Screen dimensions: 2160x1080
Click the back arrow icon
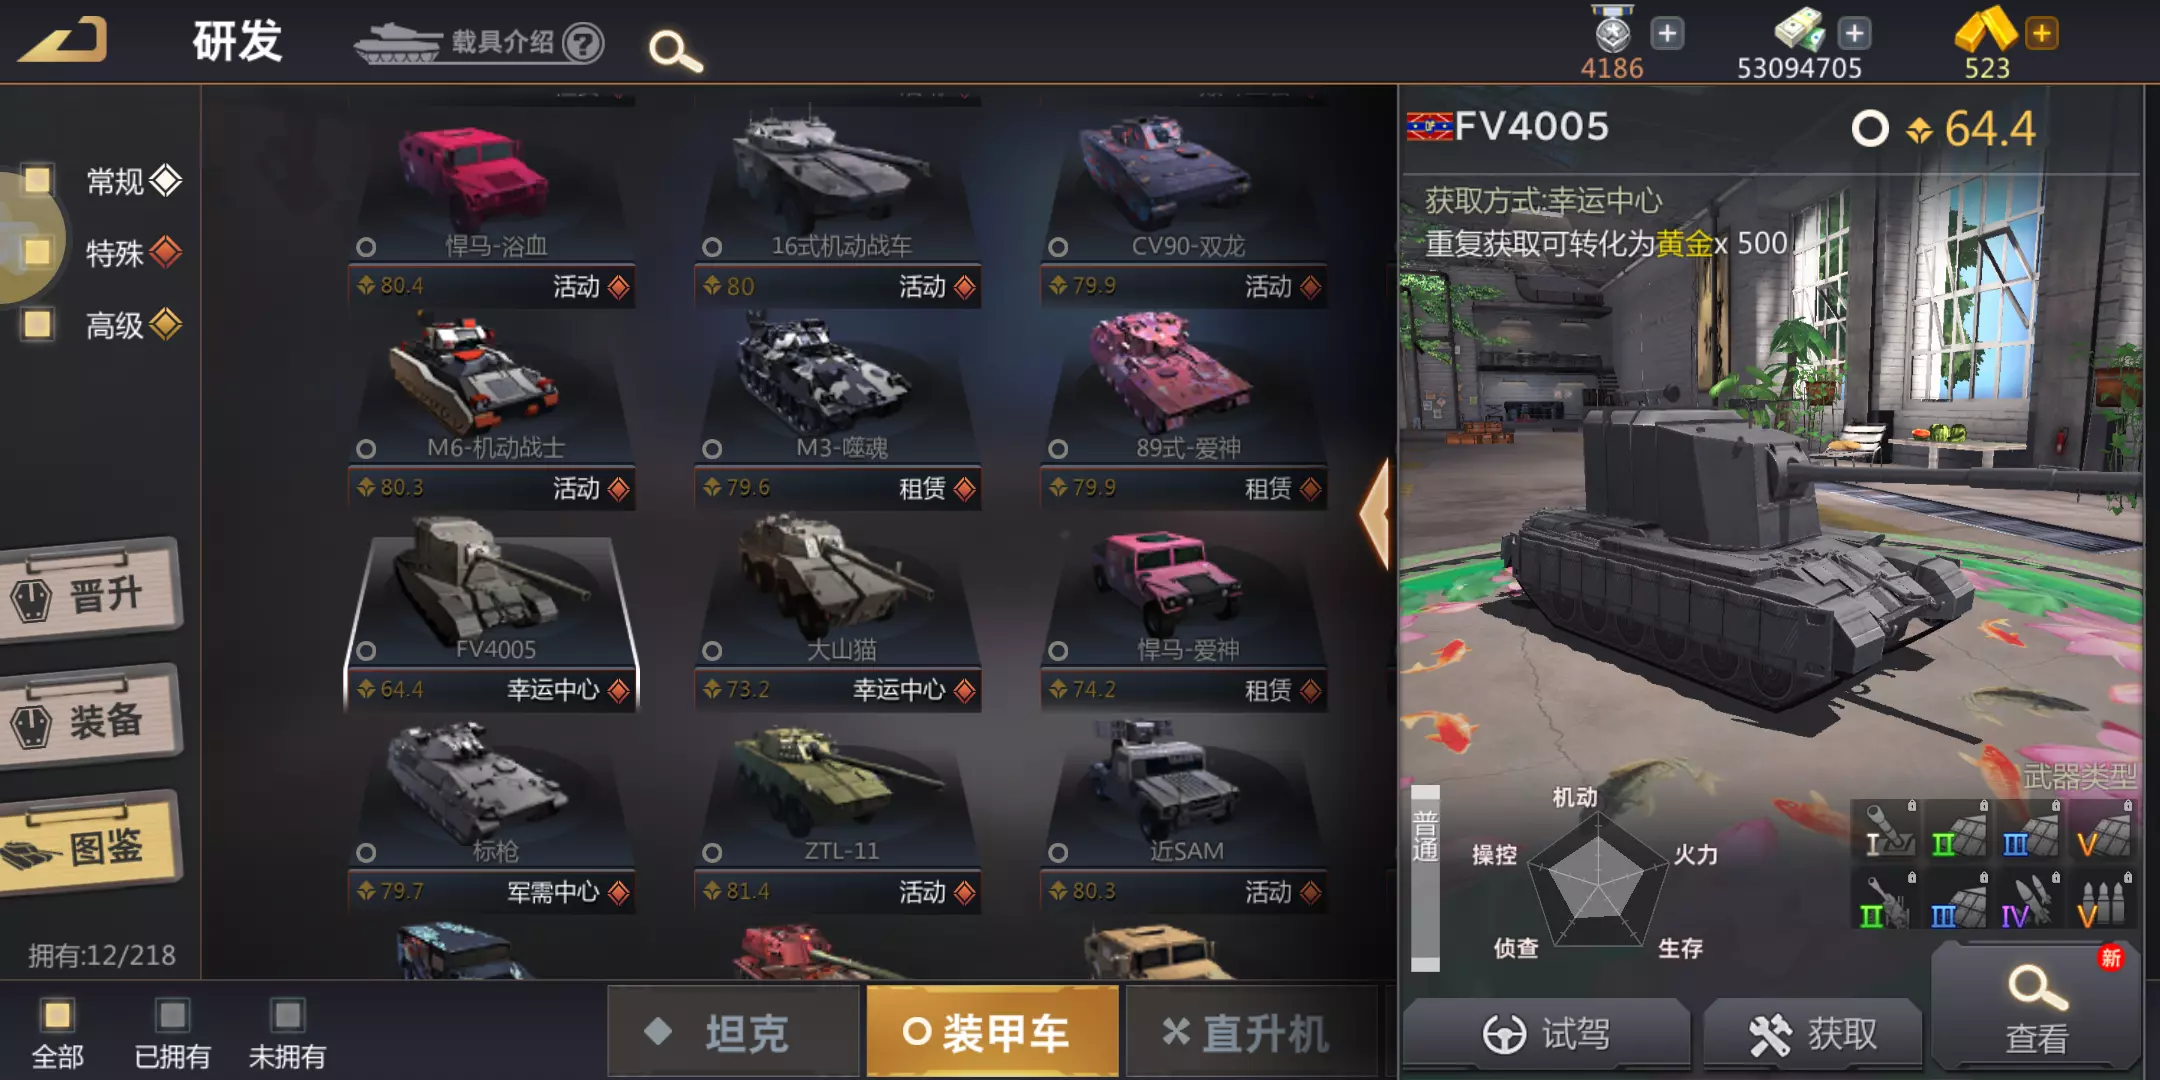point(63,41)
